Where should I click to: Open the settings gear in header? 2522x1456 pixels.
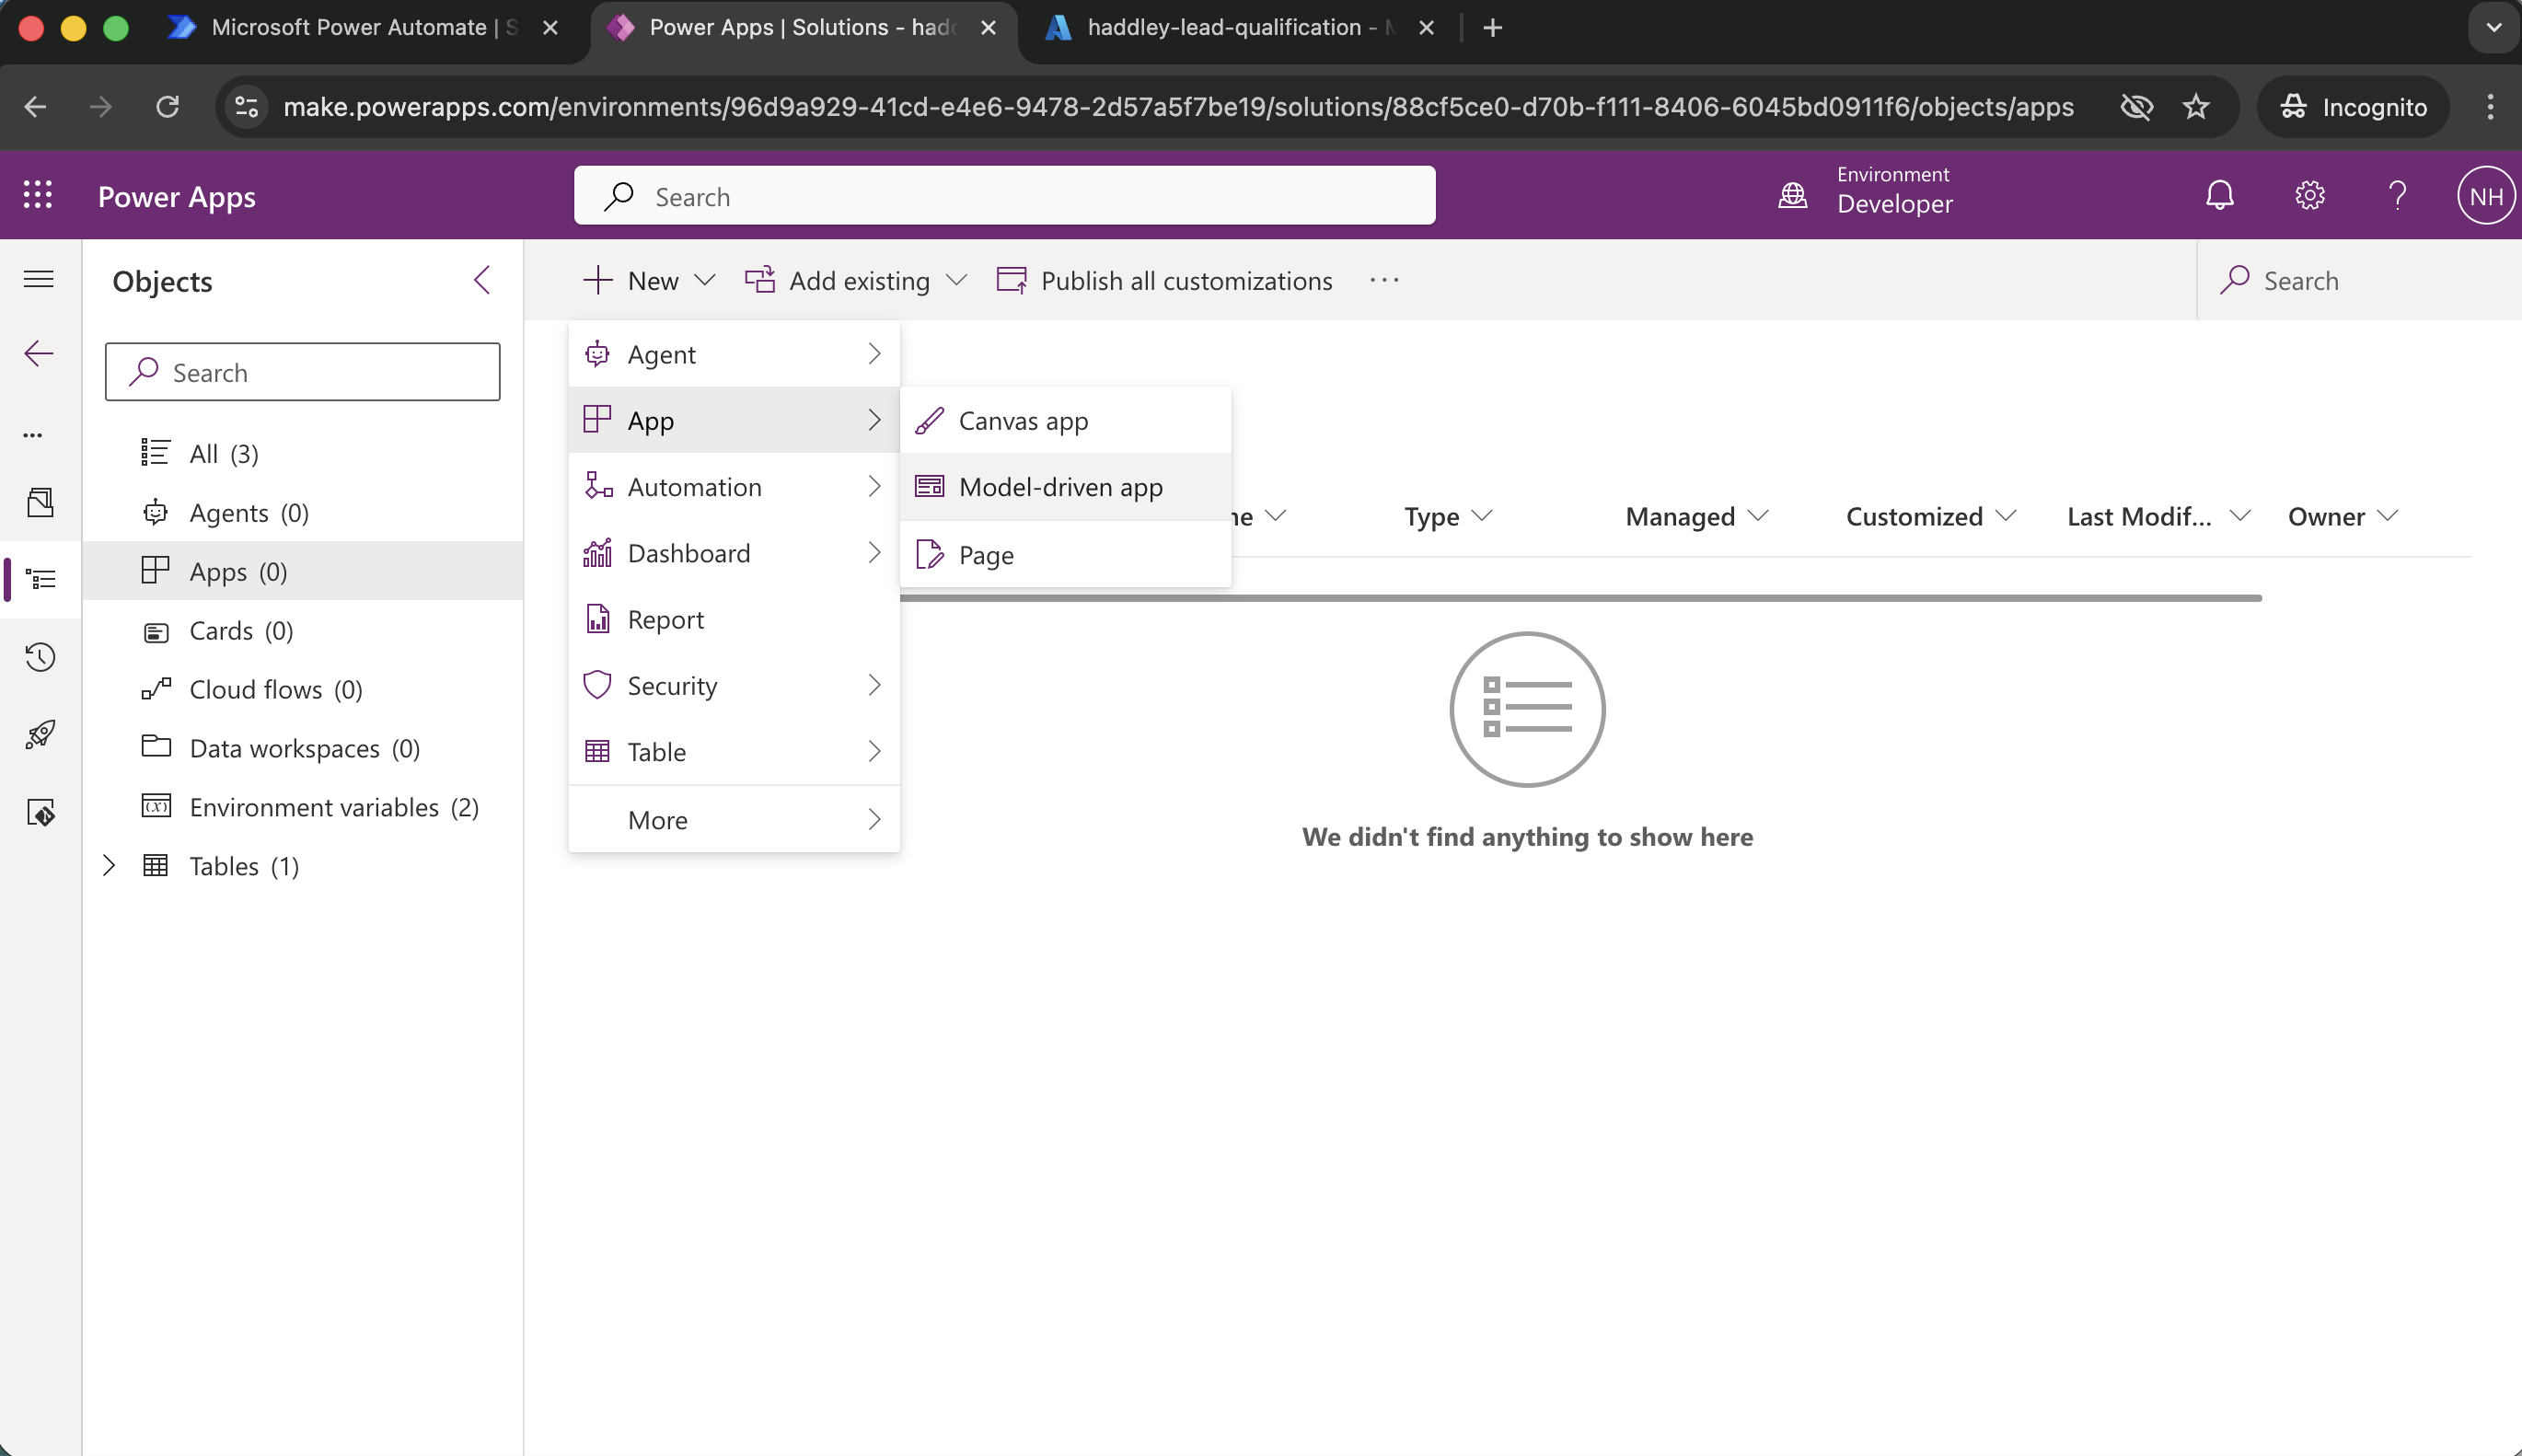click(x=2309, y=195)
